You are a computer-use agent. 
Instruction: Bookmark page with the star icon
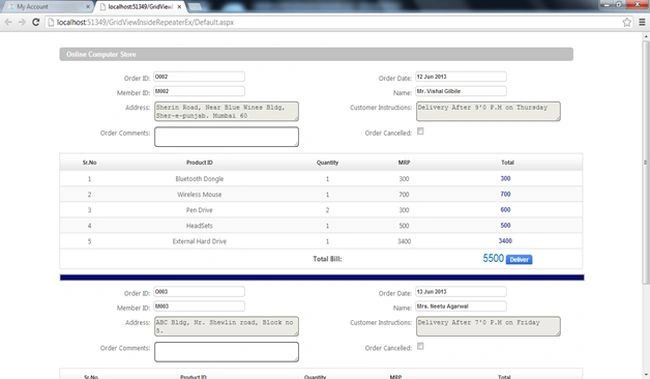[627, 22]
